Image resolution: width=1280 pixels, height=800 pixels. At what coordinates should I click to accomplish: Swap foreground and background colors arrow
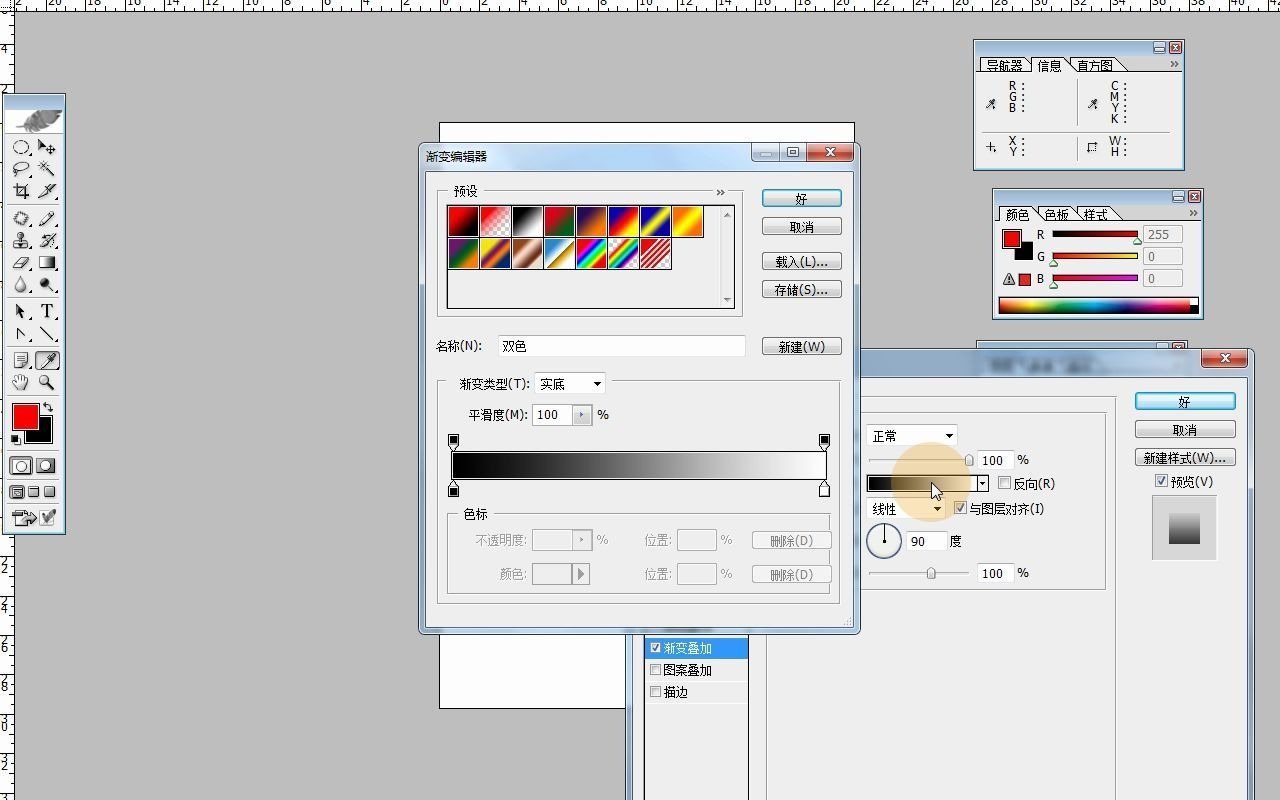[x=48, y=408]
